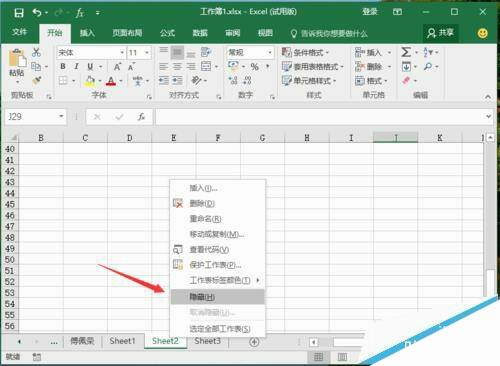The image size is (500, 366).
Task: Click the Cut scissors icon
Action: [36, 52]
